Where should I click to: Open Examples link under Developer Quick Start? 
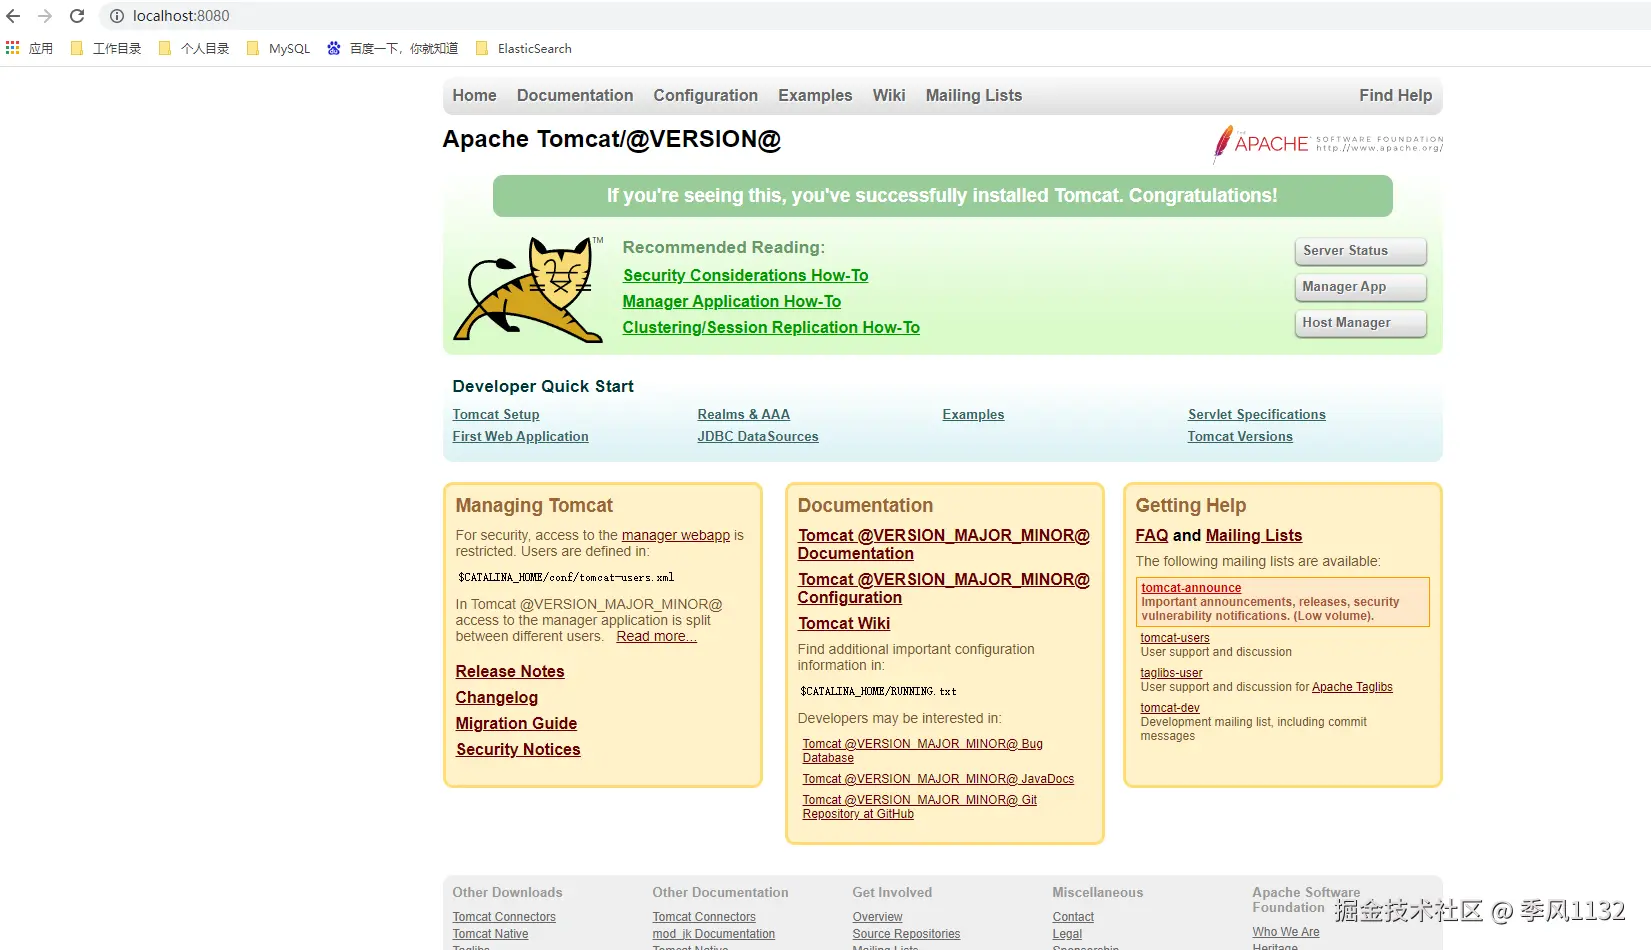tap(973, 415)
